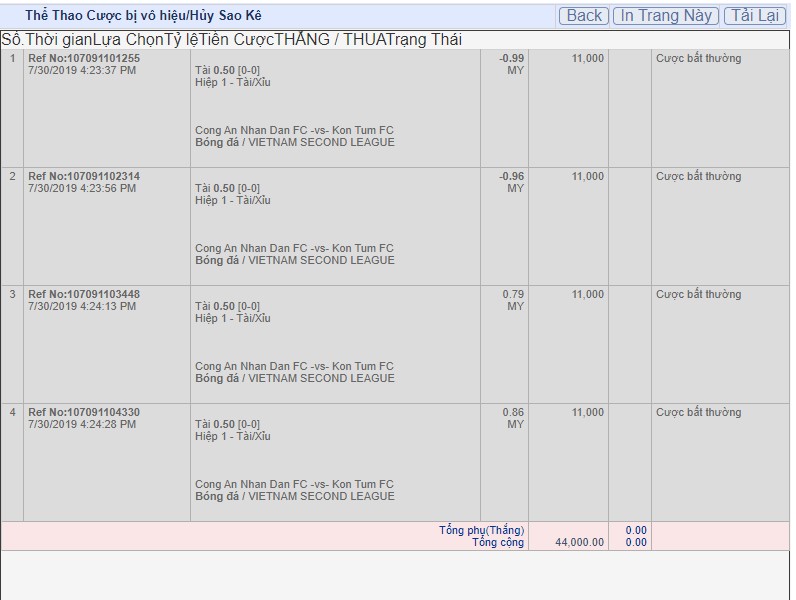Select Ref No:107091103448 in row 3
The height and width of the screenshot is (600, 796).
(84, 294)
